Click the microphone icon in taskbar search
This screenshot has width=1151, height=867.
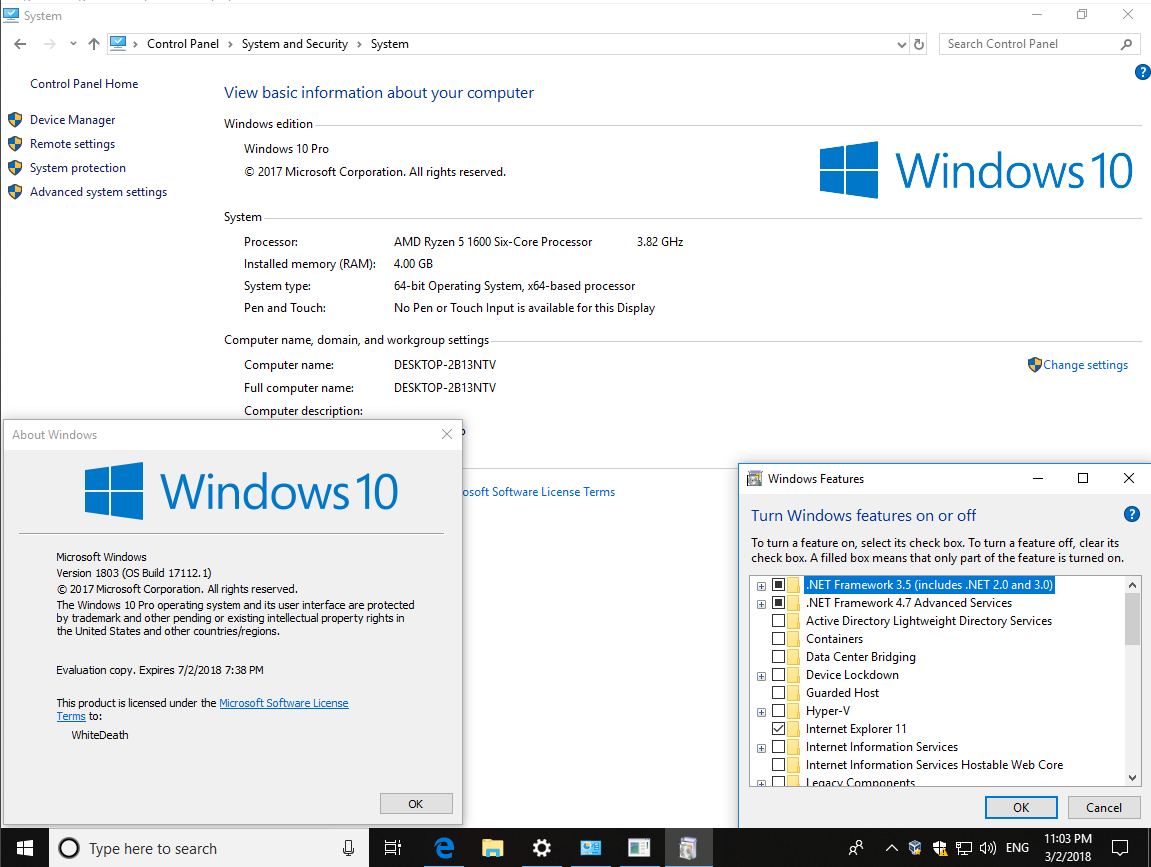click(x=348, y=848)
